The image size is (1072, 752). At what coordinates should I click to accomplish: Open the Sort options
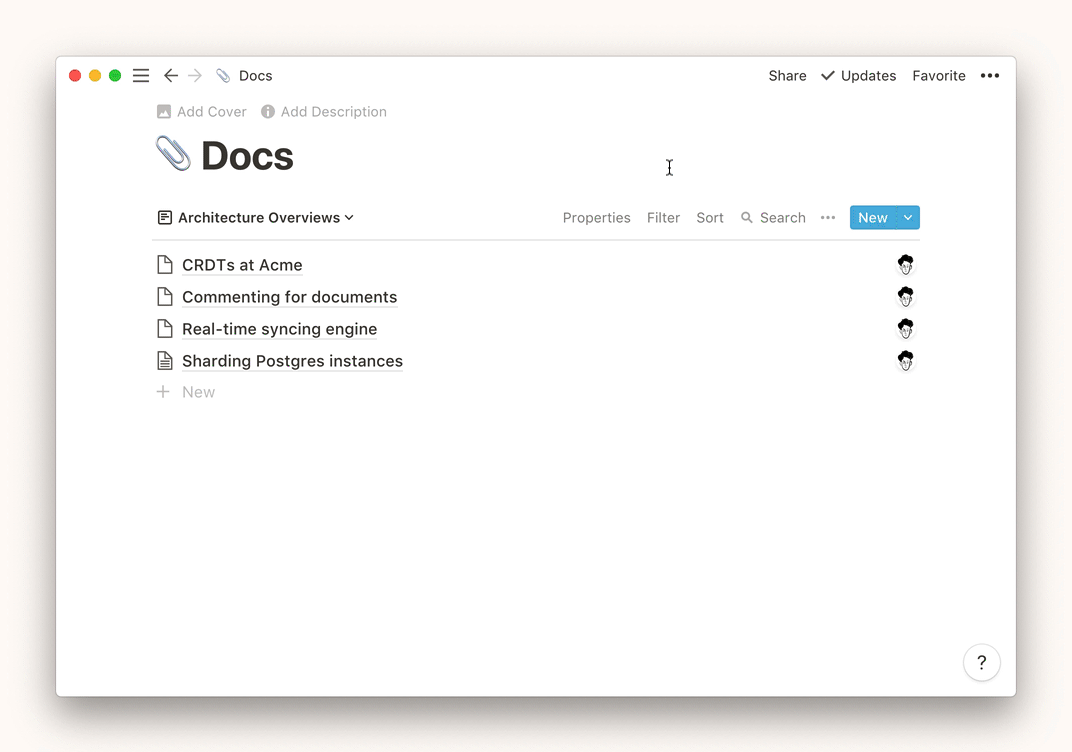point(709,218)
